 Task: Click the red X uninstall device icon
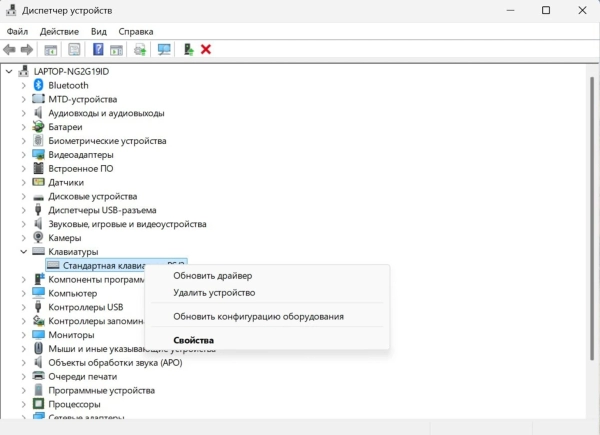tap(206, 49)
